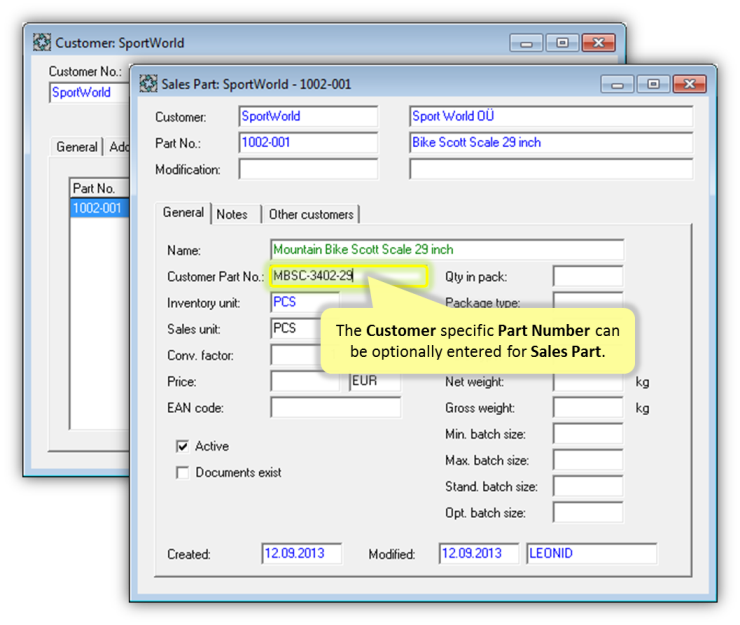Click the Modification input field
The image size is (740, 625).
[x=308, y=169]
